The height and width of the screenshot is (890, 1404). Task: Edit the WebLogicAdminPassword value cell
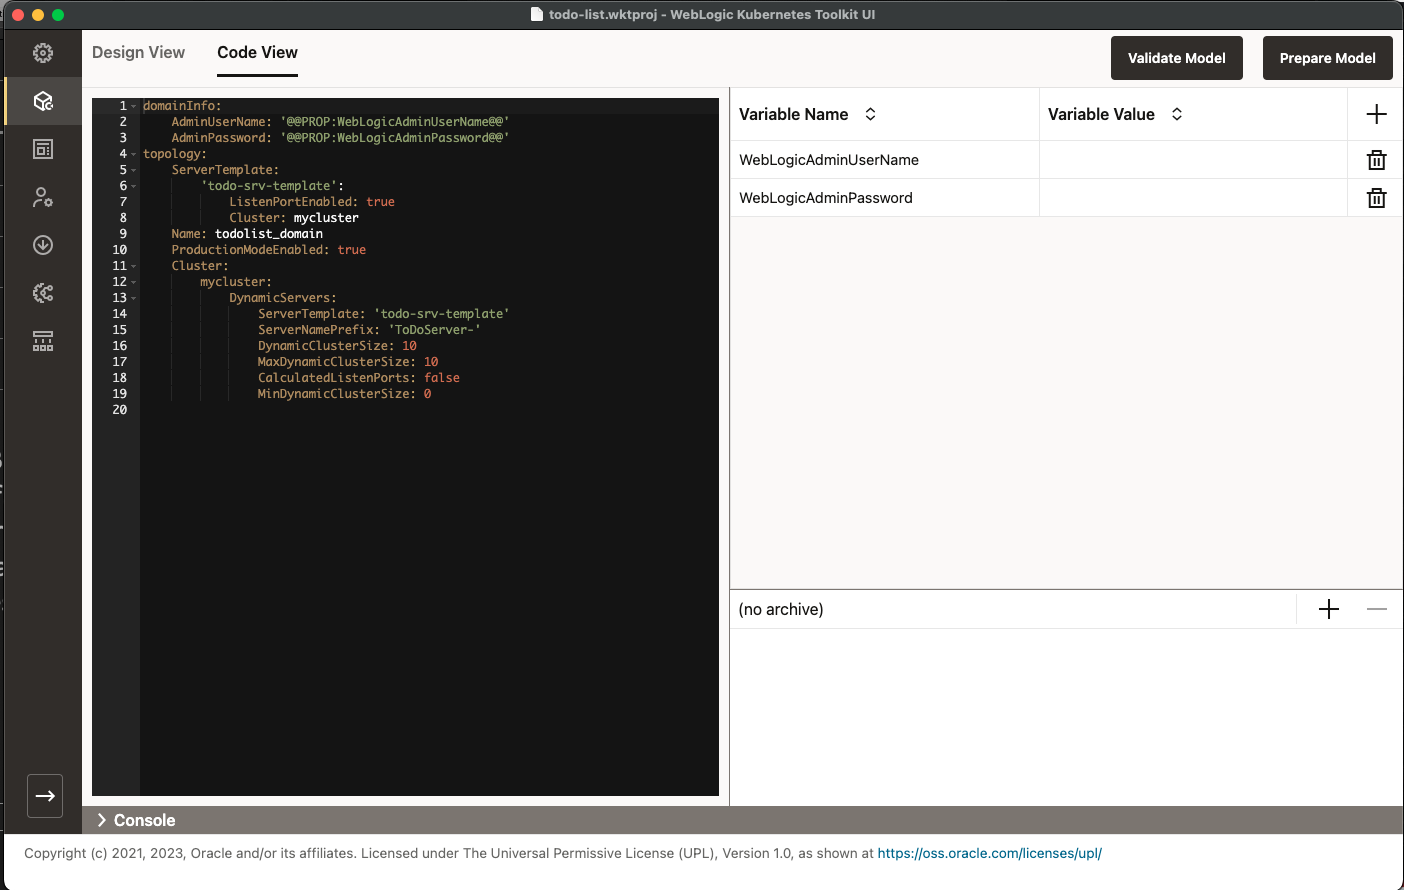click(x=1193, y=198)
